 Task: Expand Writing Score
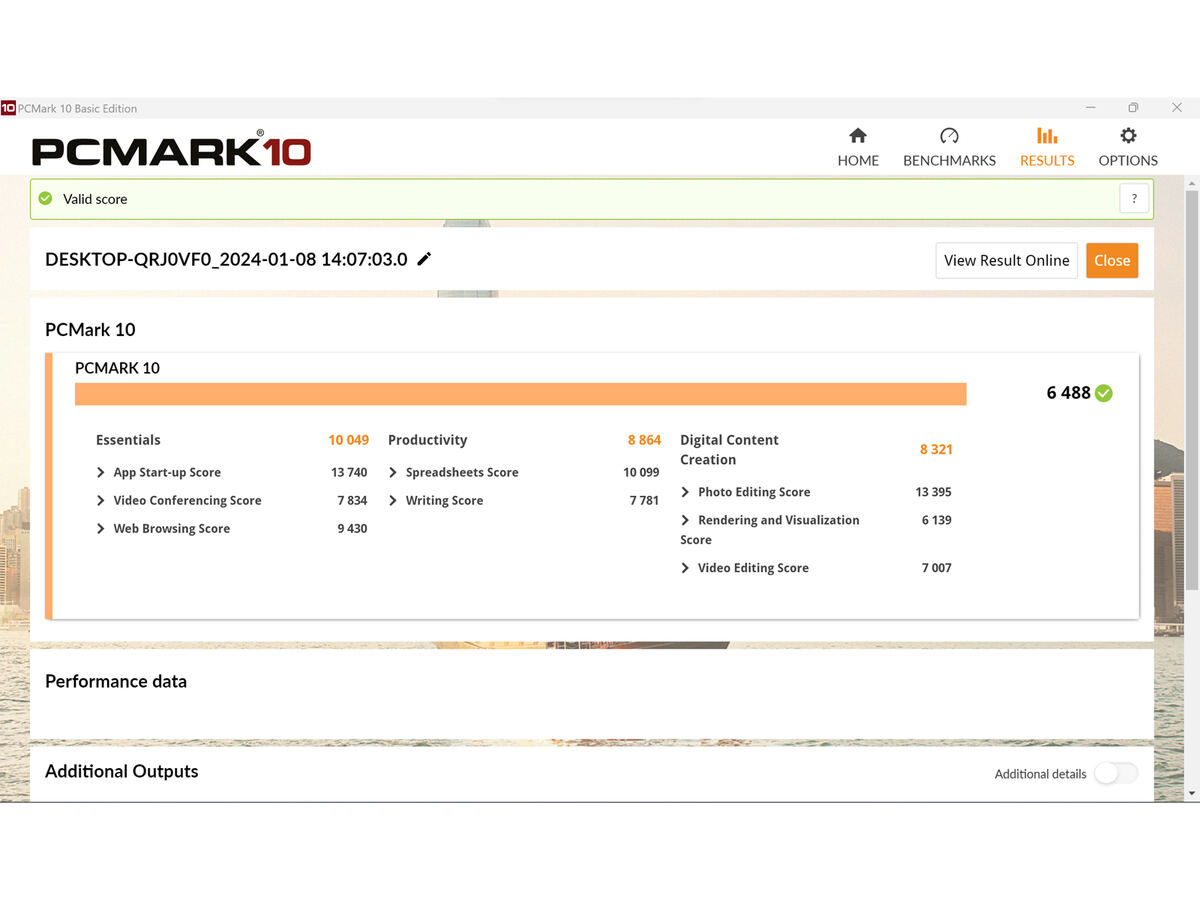(393, 500)
